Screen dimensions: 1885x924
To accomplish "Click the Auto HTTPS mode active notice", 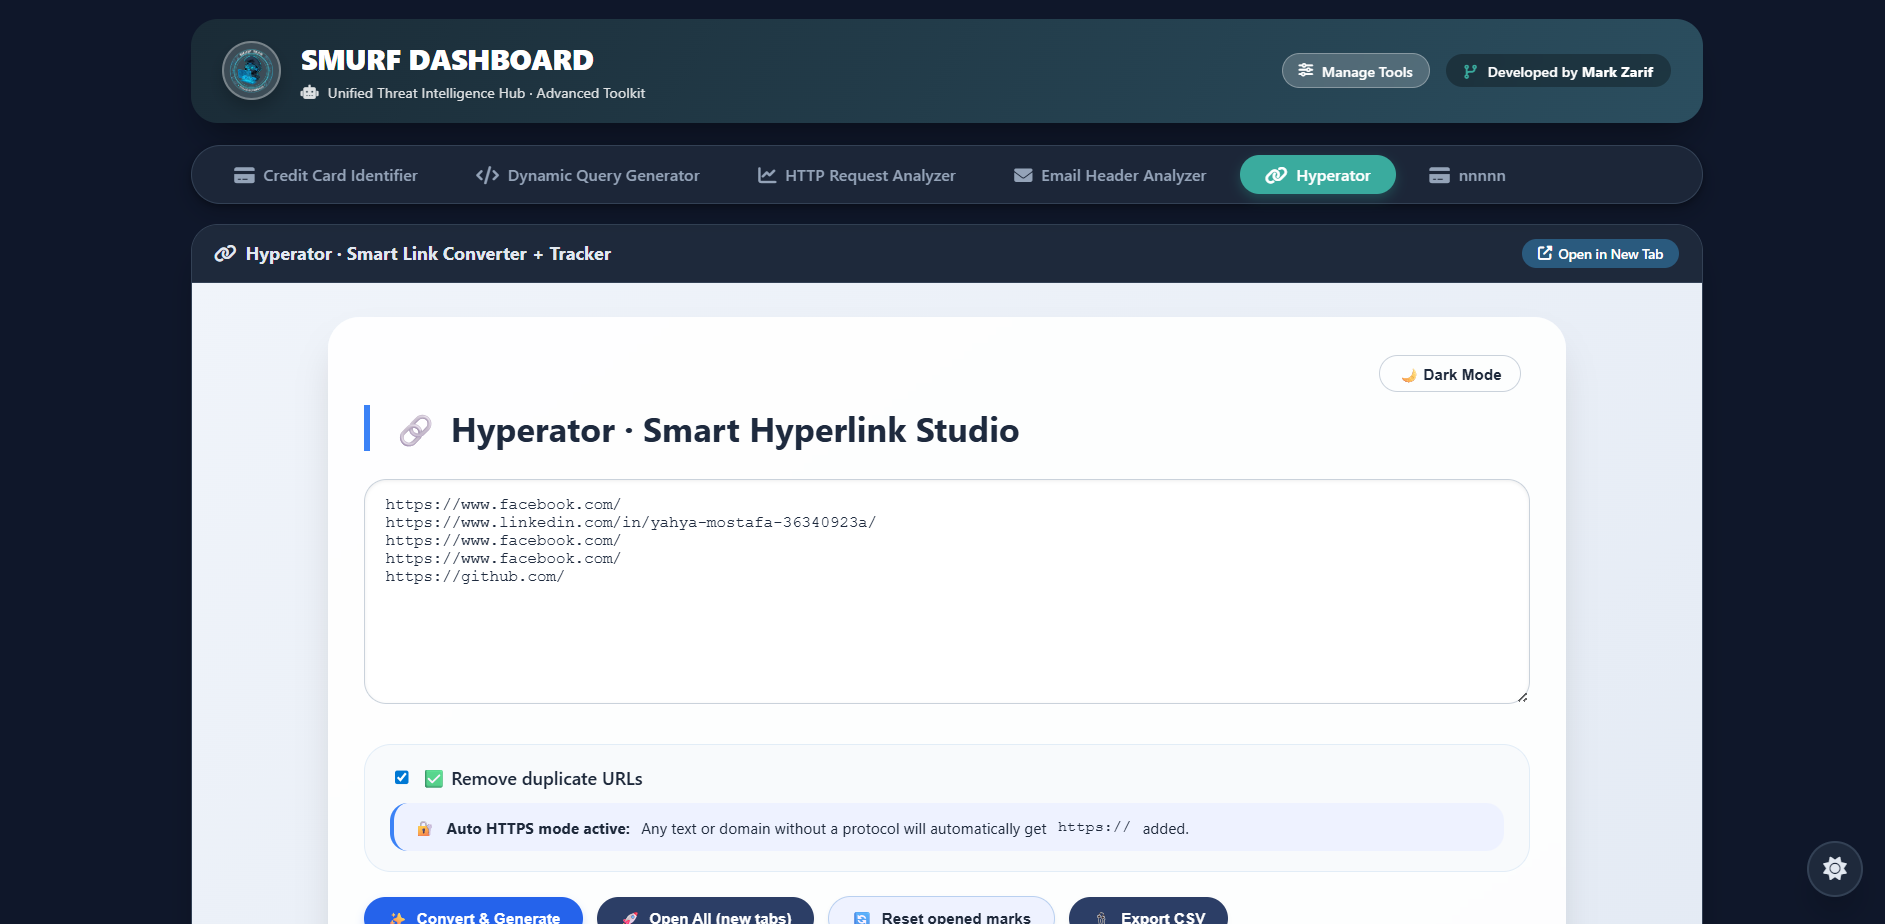I will [947, 828].
